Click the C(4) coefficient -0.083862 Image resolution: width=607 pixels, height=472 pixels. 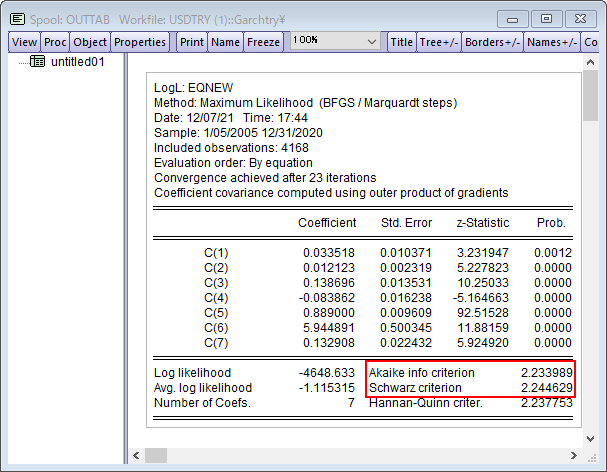point(327,298)
